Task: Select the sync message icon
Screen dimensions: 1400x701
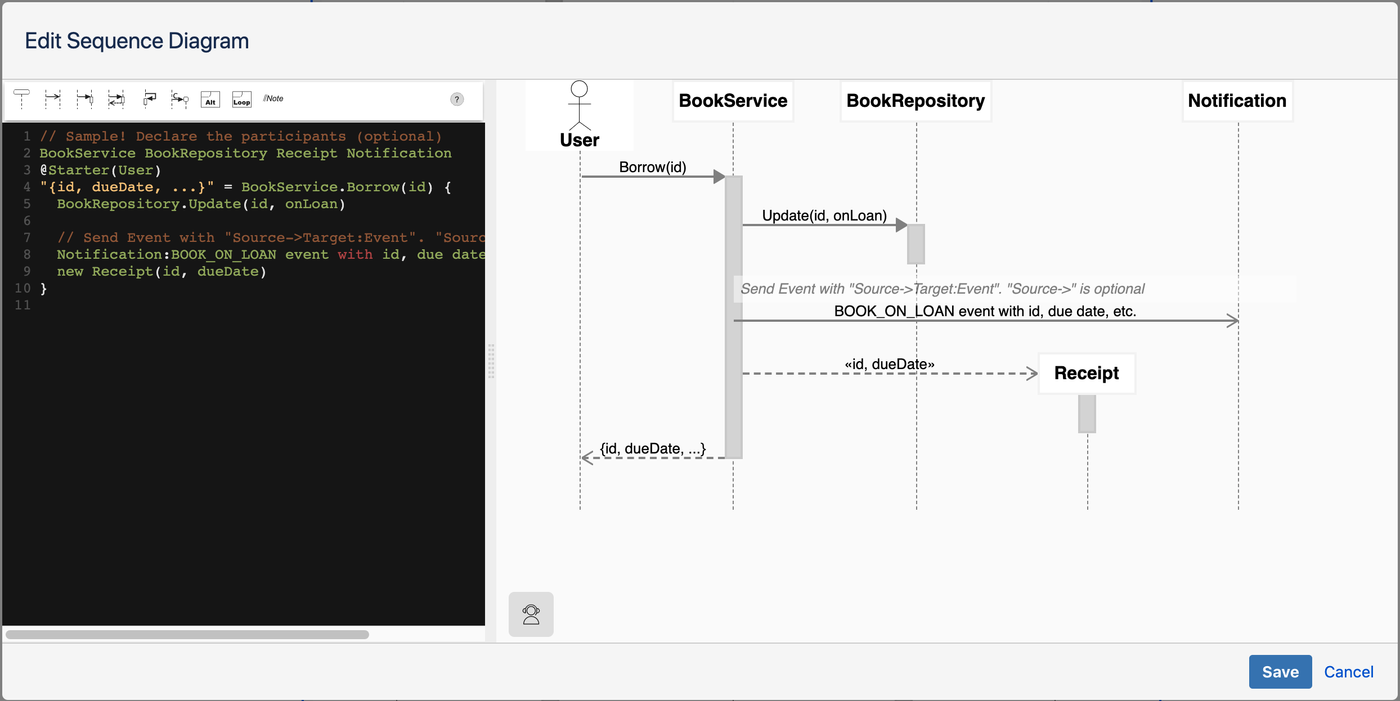Action: 85,98
